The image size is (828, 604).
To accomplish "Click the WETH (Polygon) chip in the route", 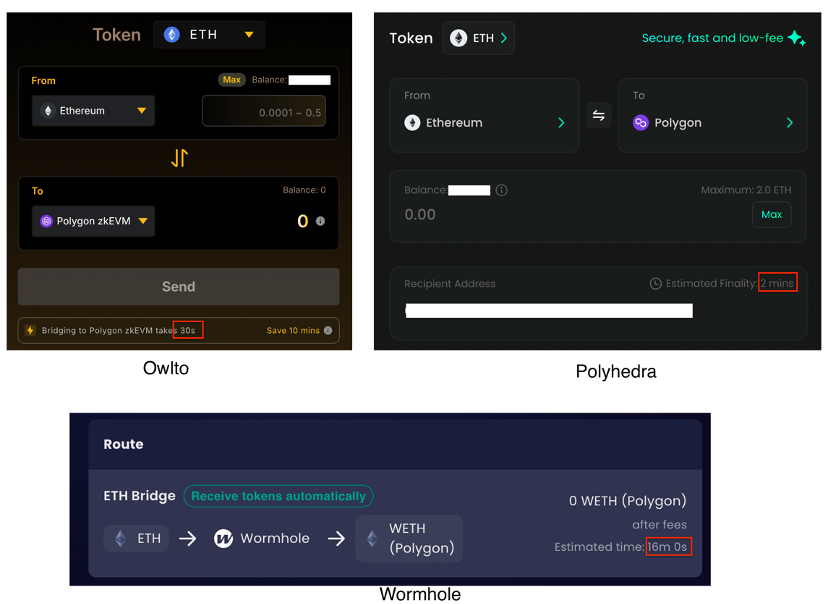I will point(408,538).
